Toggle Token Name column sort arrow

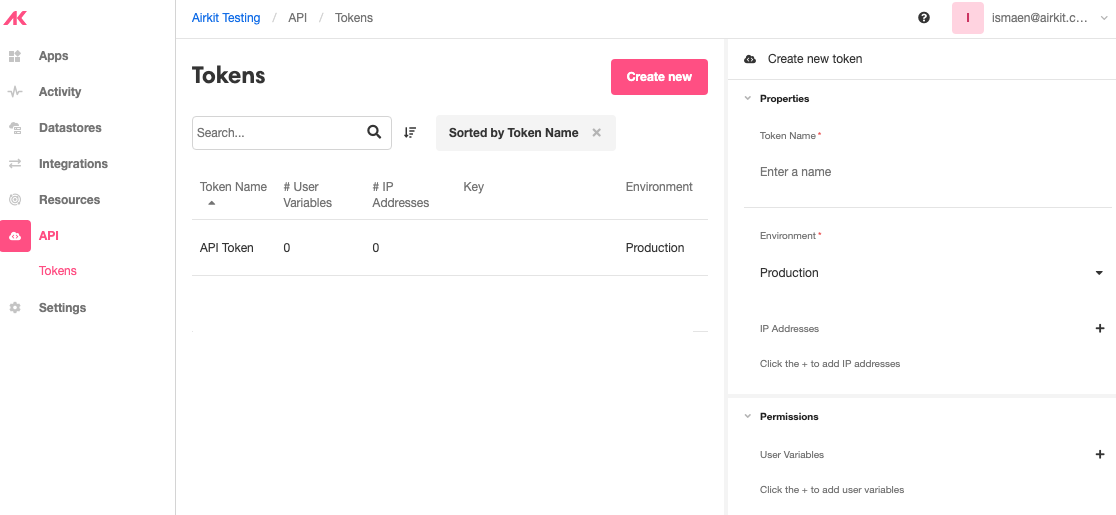point(211,203)
